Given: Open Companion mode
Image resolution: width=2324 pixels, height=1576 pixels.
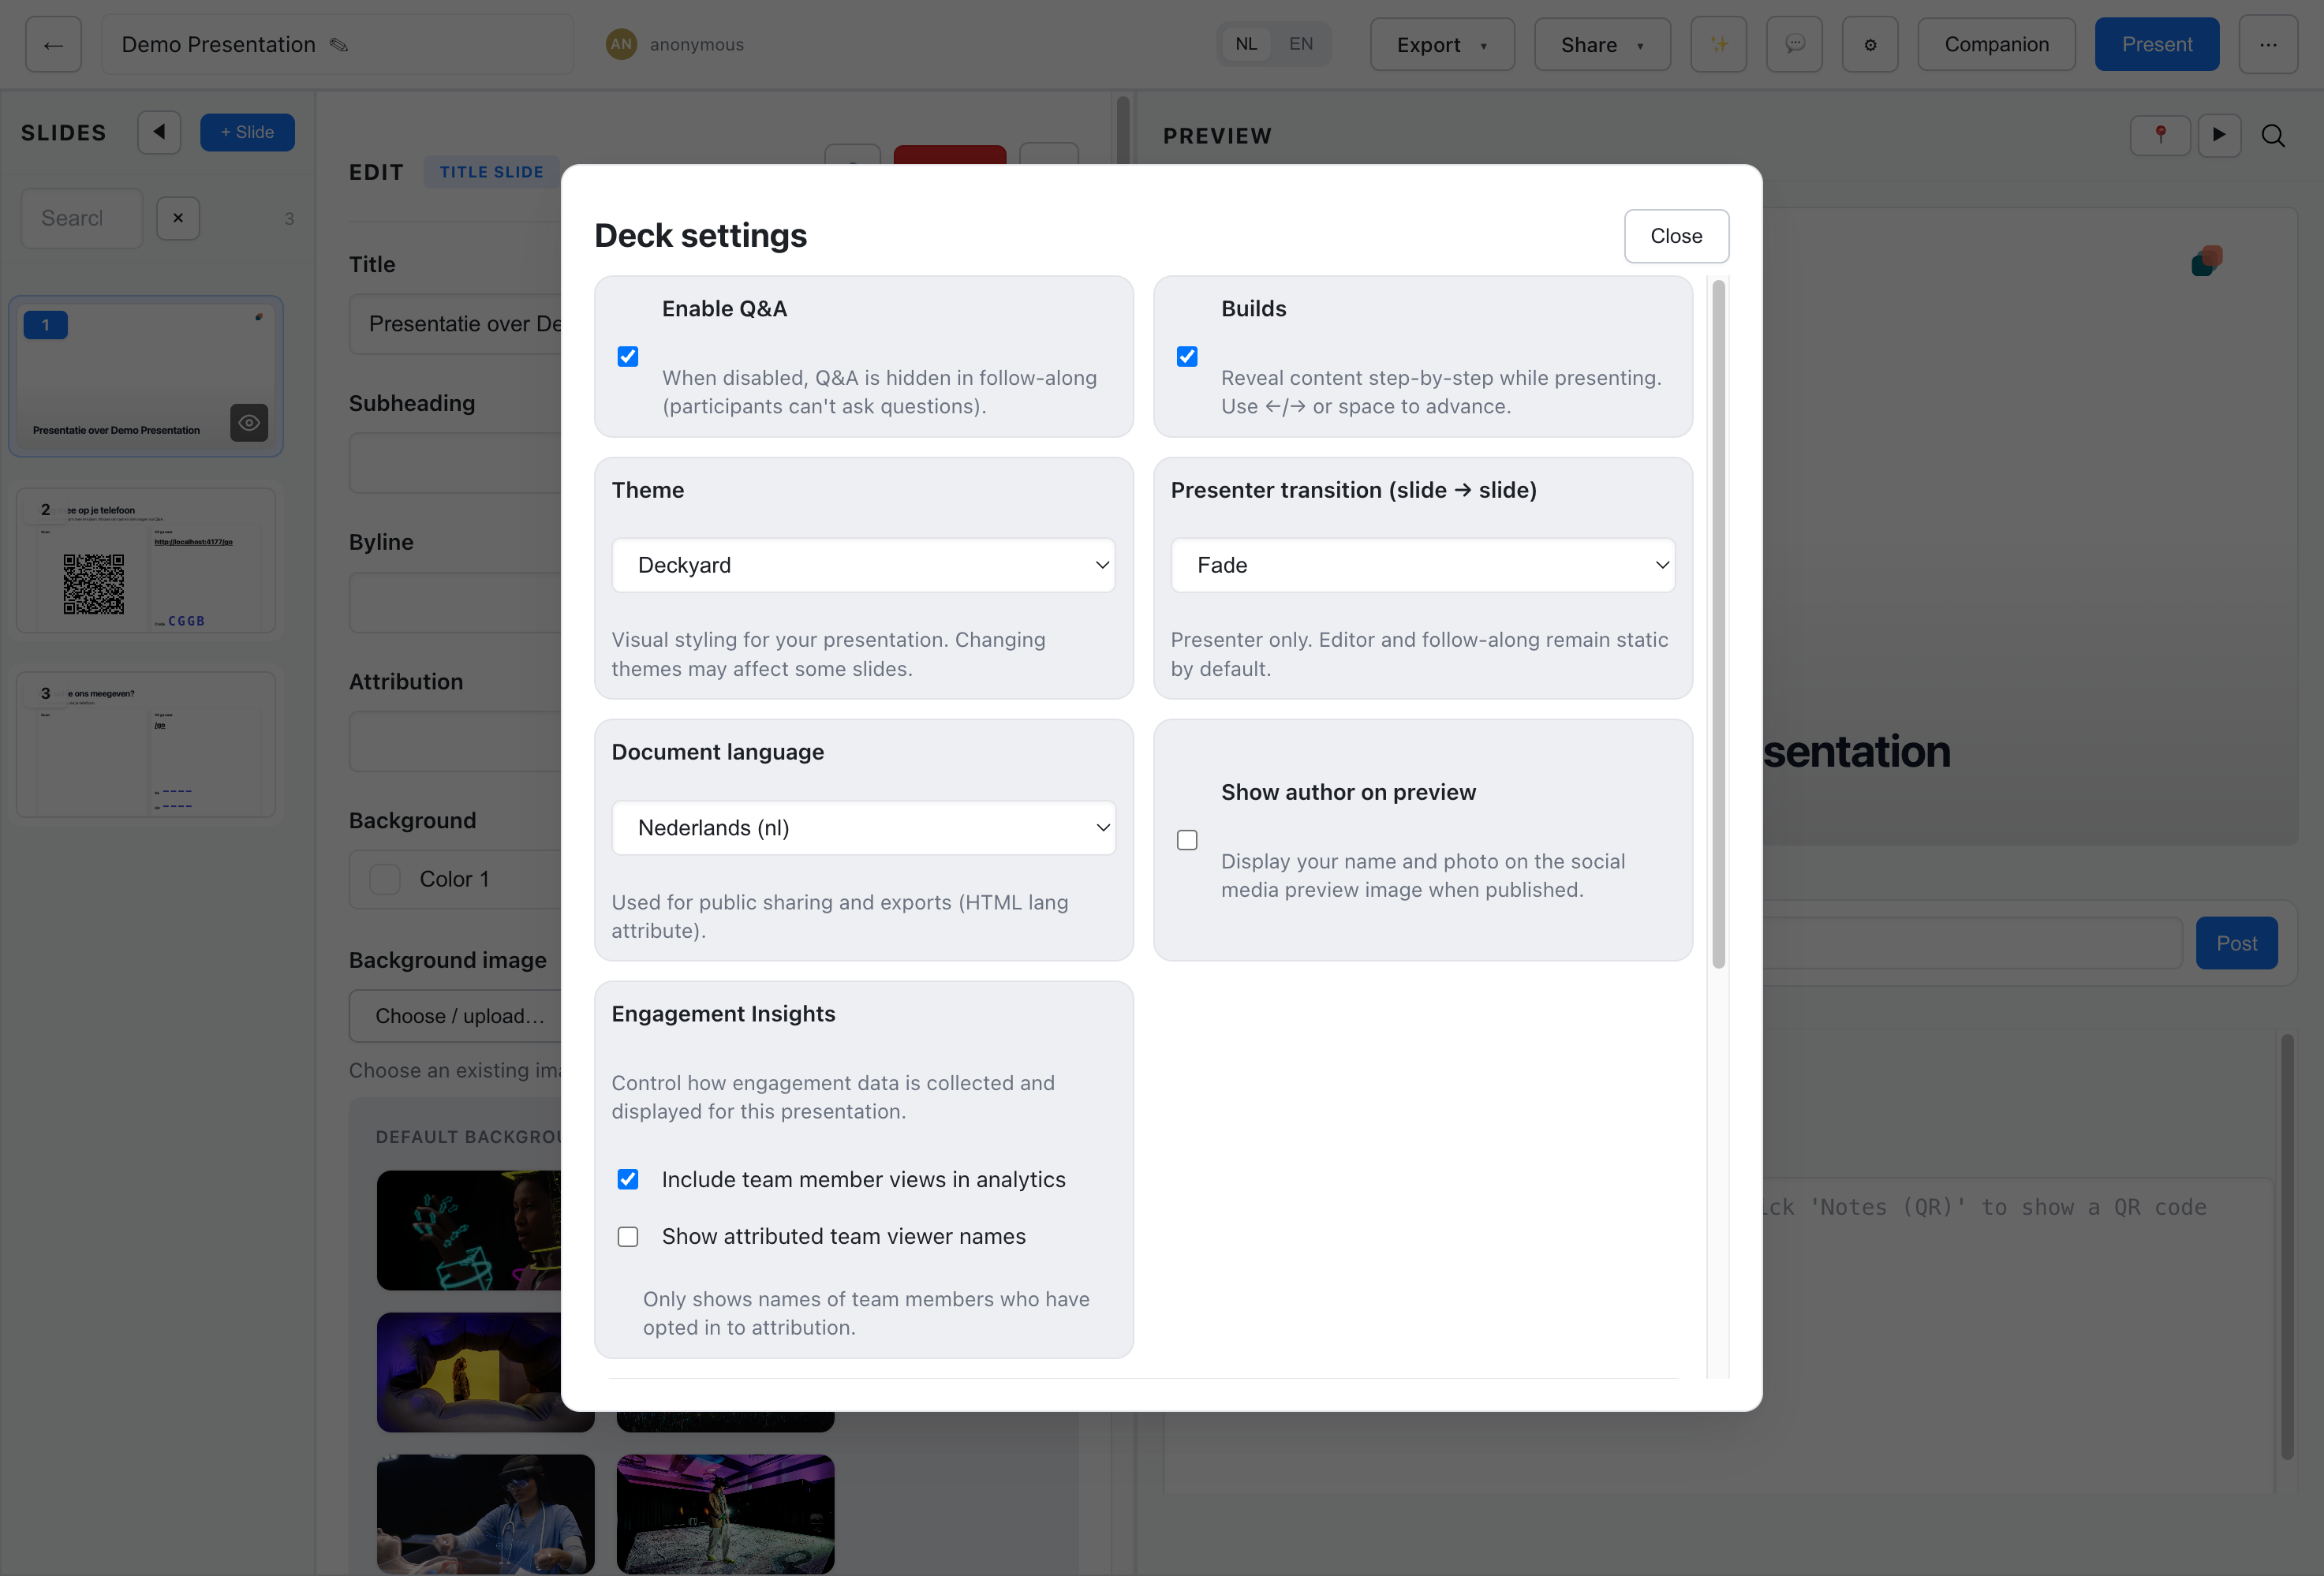Looking at the screenshot, I should [1996, 45].
